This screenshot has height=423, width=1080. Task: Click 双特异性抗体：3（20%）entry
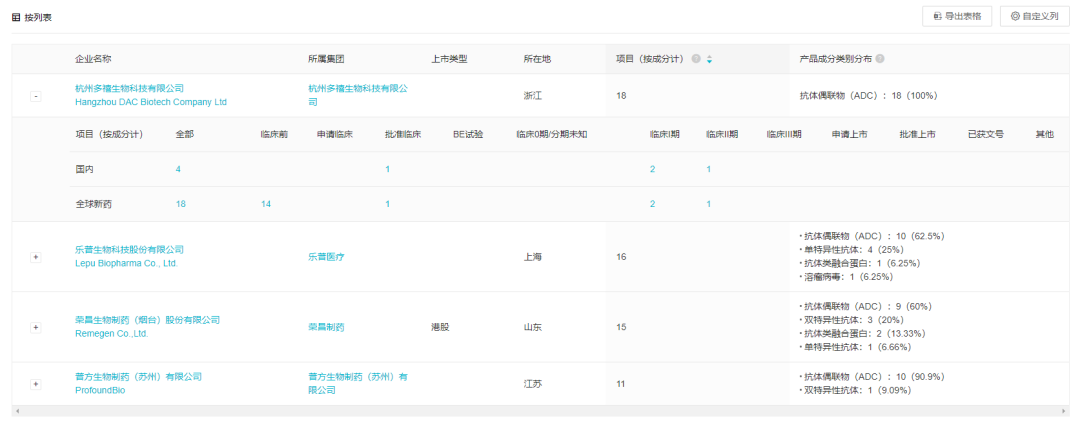[x=854, y=320]
